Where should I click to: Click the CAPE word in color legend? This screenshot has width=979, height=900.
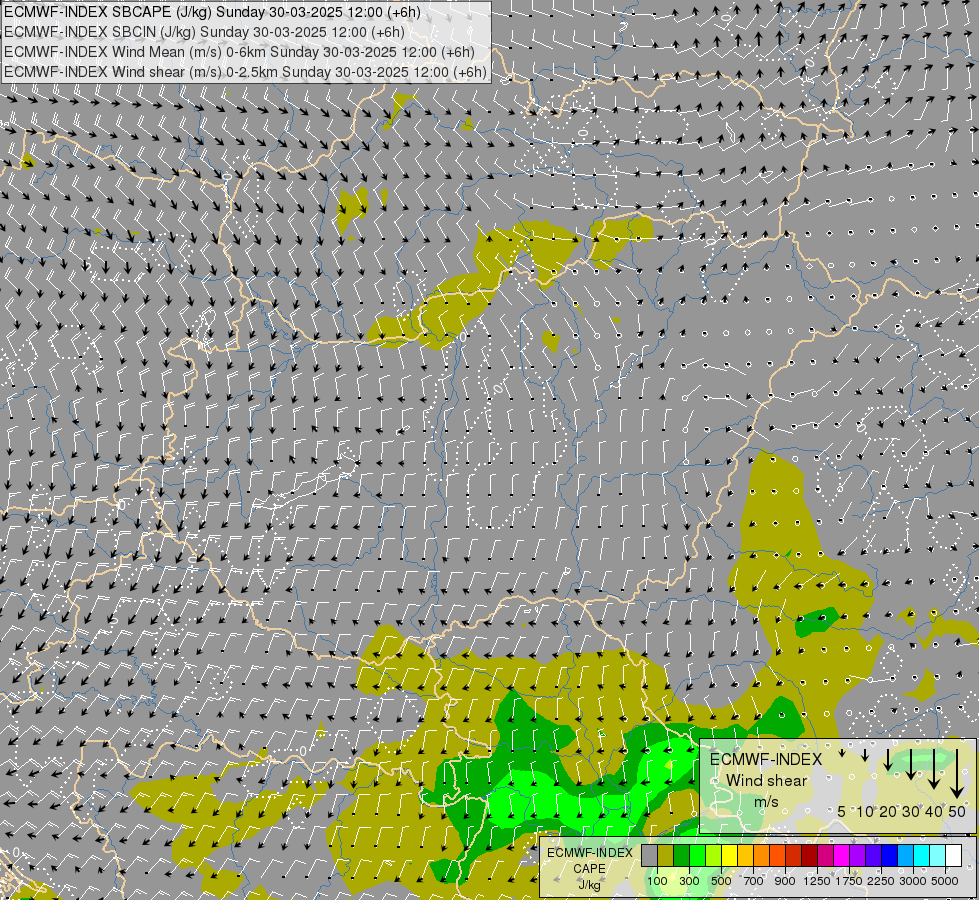[x=589, y=869]
